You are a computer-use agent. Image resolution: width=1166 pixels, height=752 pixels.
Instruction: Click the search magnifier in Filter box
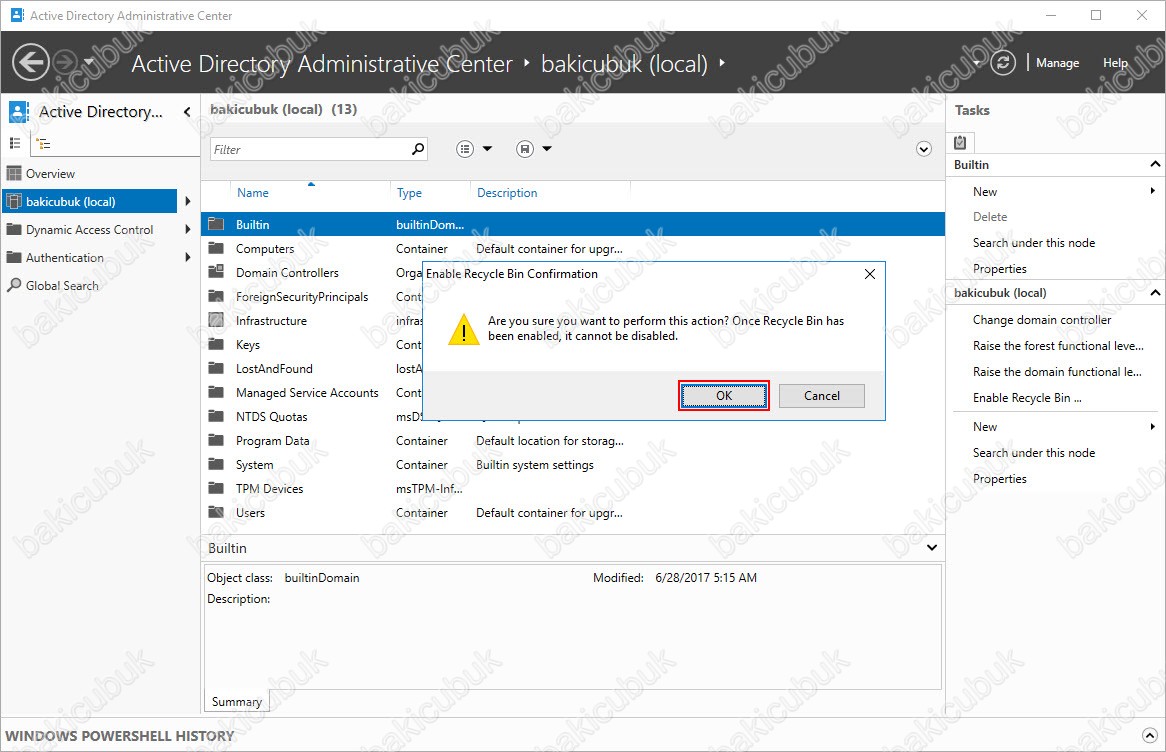click(418, 149)
